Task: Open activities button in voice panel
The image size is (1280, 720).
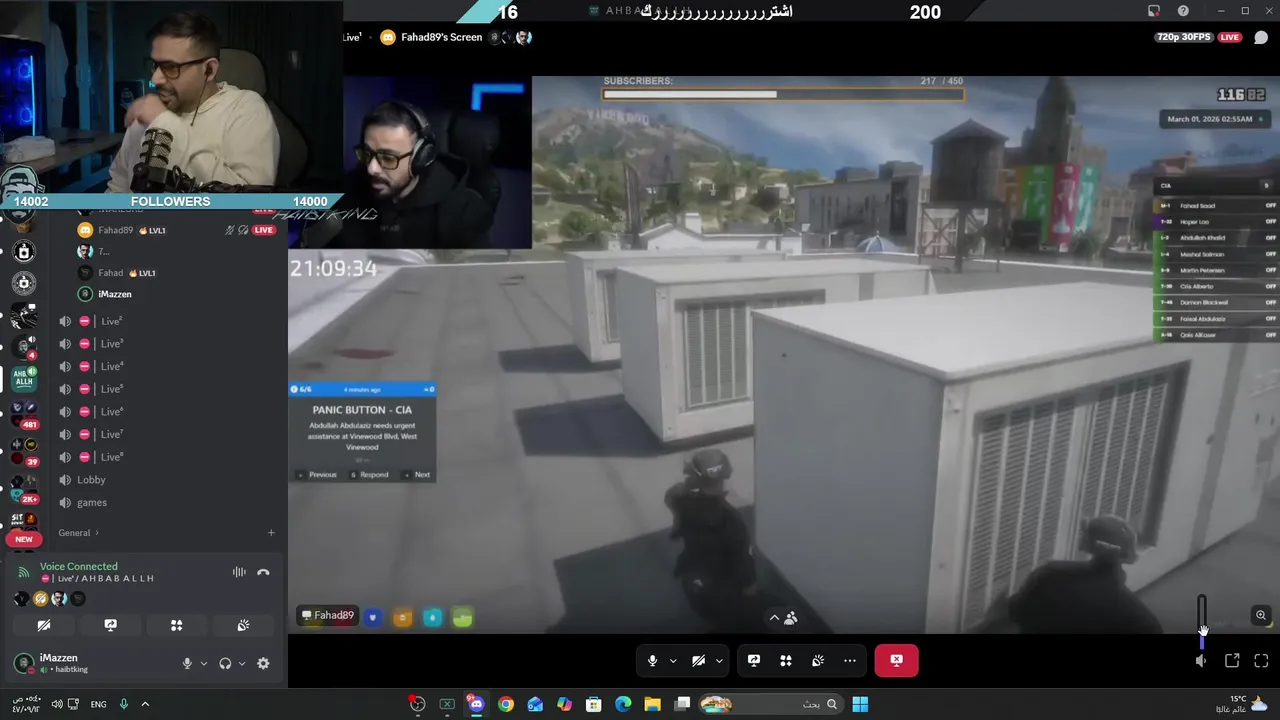Action: click(176, 625)
